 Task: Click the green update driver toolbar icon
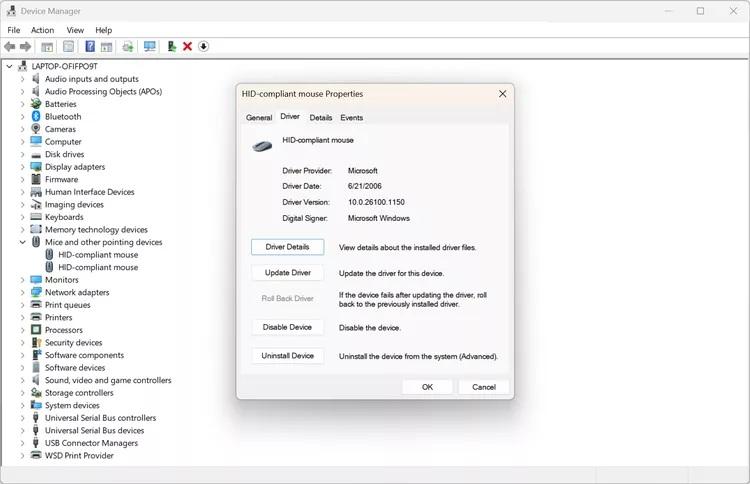tap(172, 46)
